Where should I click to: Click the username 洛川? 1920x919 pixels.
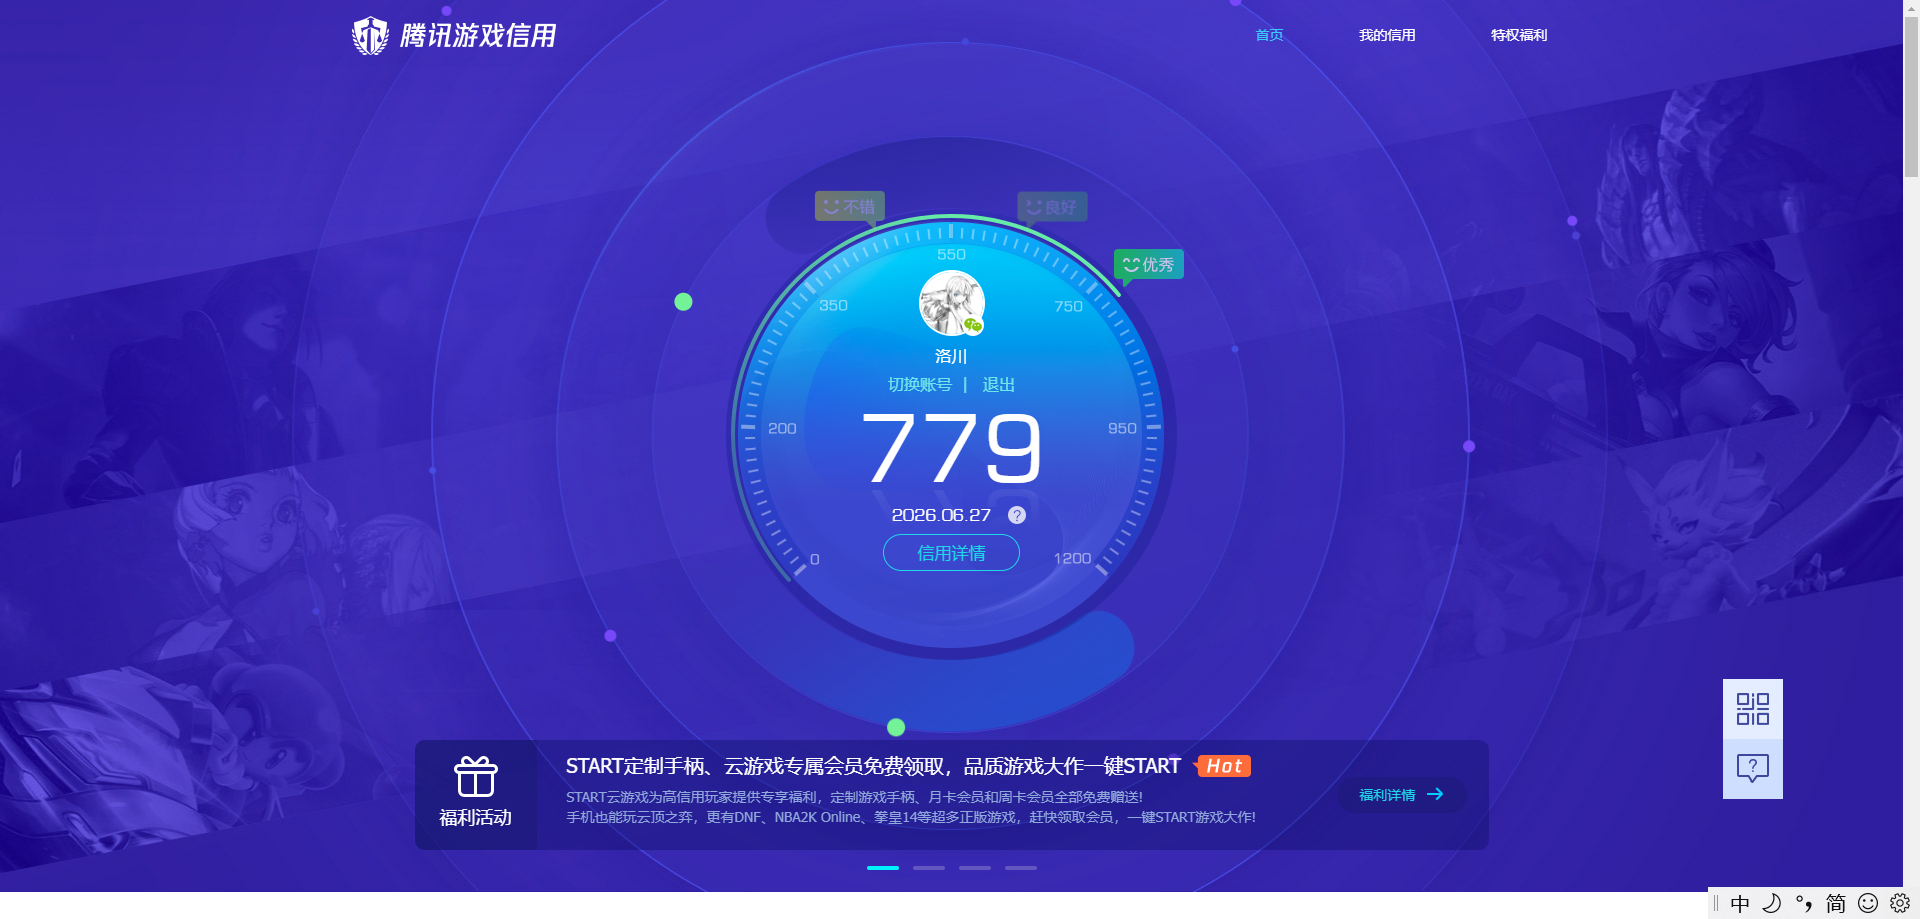(951, 356)
